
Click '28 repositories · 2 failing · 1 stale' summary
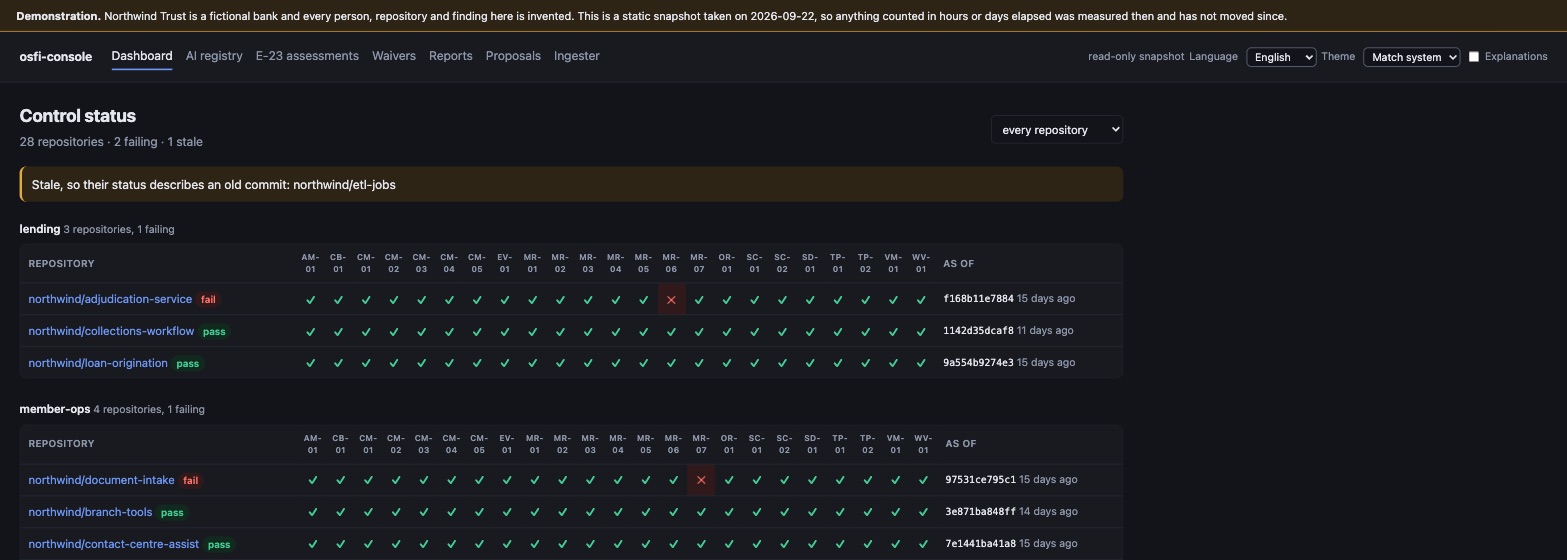coord(111,142)
